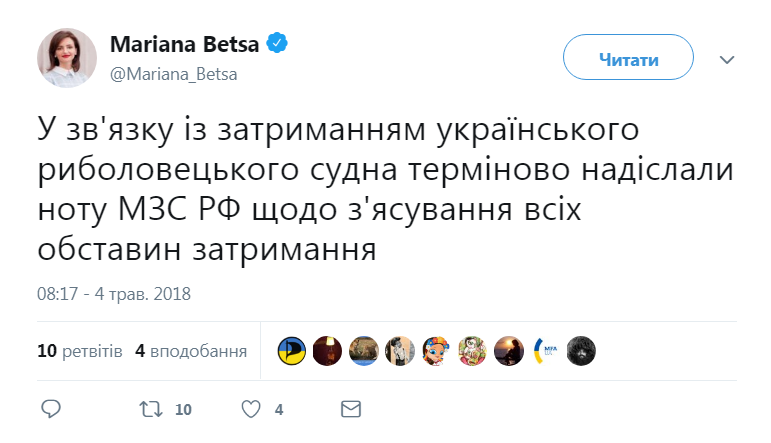Open the cartoon girl with flower wreath avatar
771x443 pixels.
(436, 350)
